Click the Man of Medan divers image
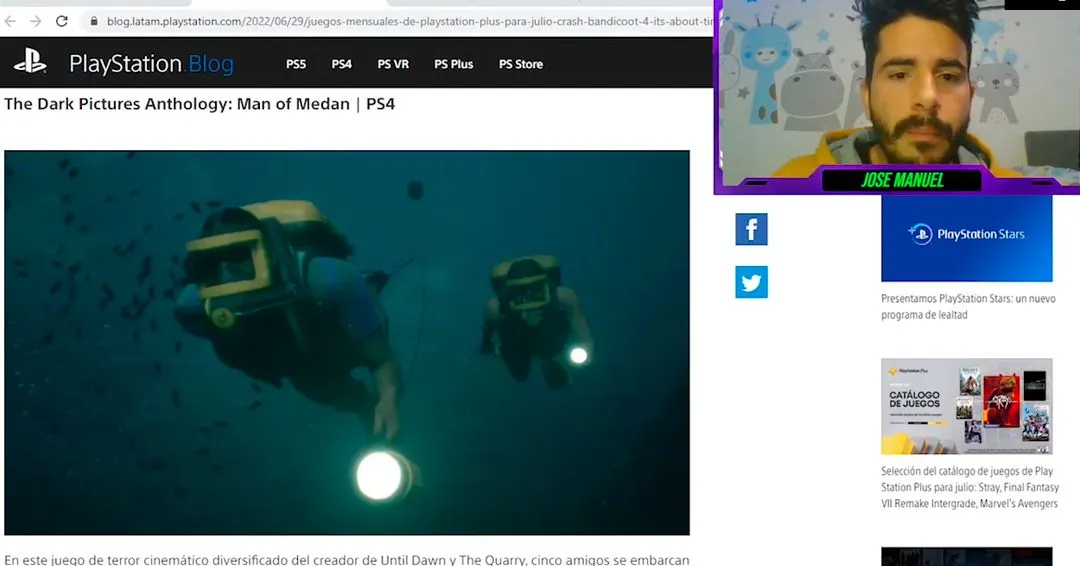 point(346,342)
